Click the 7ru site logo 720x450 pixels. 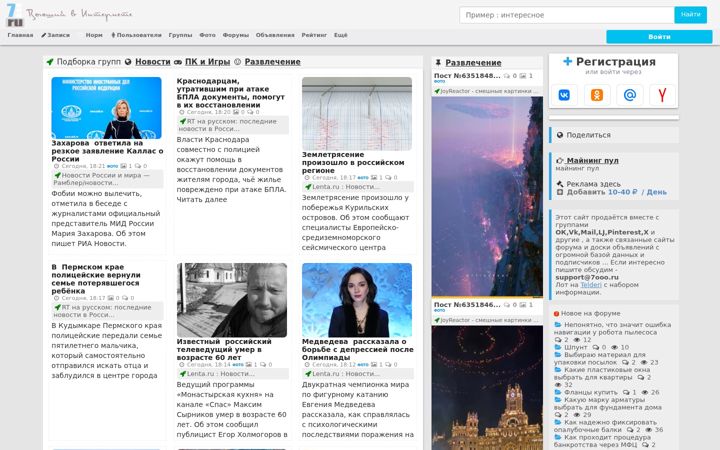click(x=14, y=15)
